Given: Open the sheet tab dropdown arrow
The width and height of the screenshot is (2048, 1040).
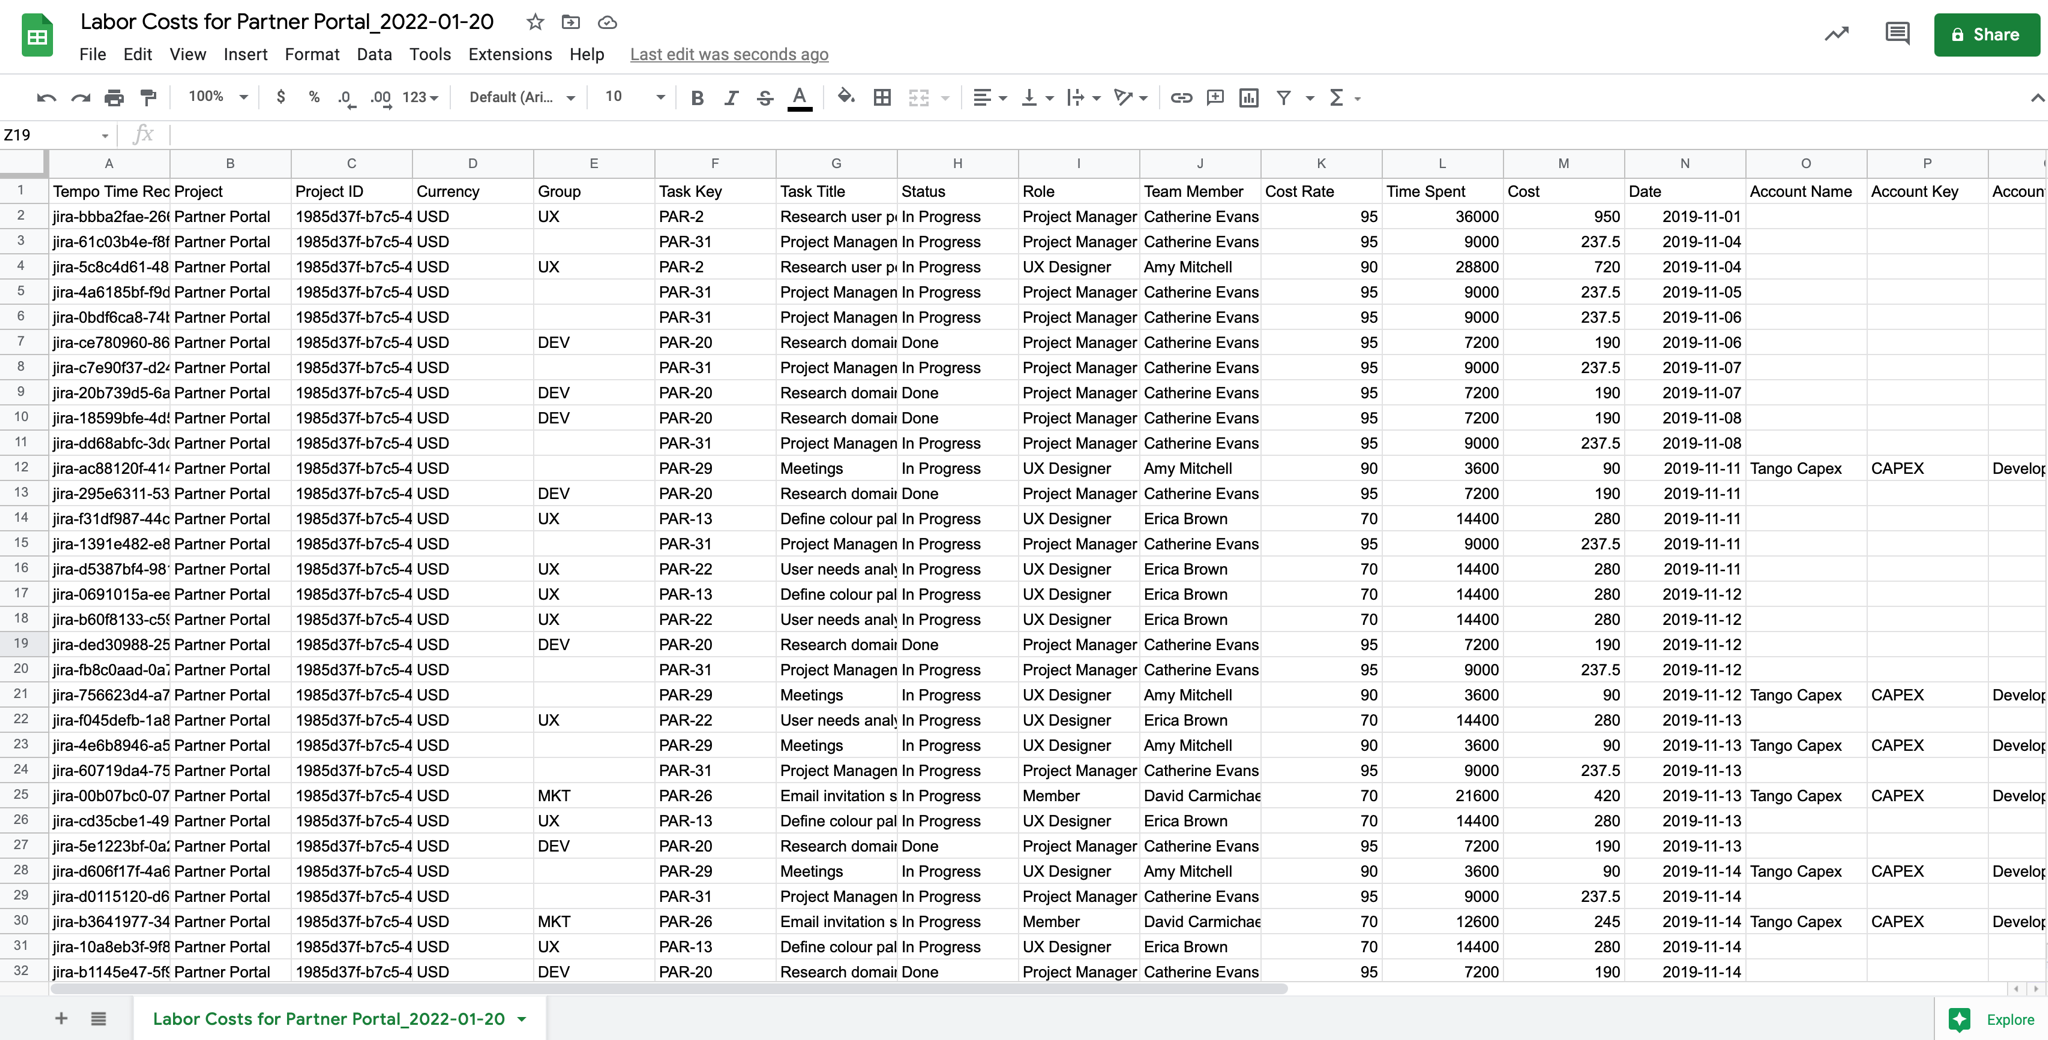Looking at the screenshot, I should pyautogui.click(x=520, y=1019).
